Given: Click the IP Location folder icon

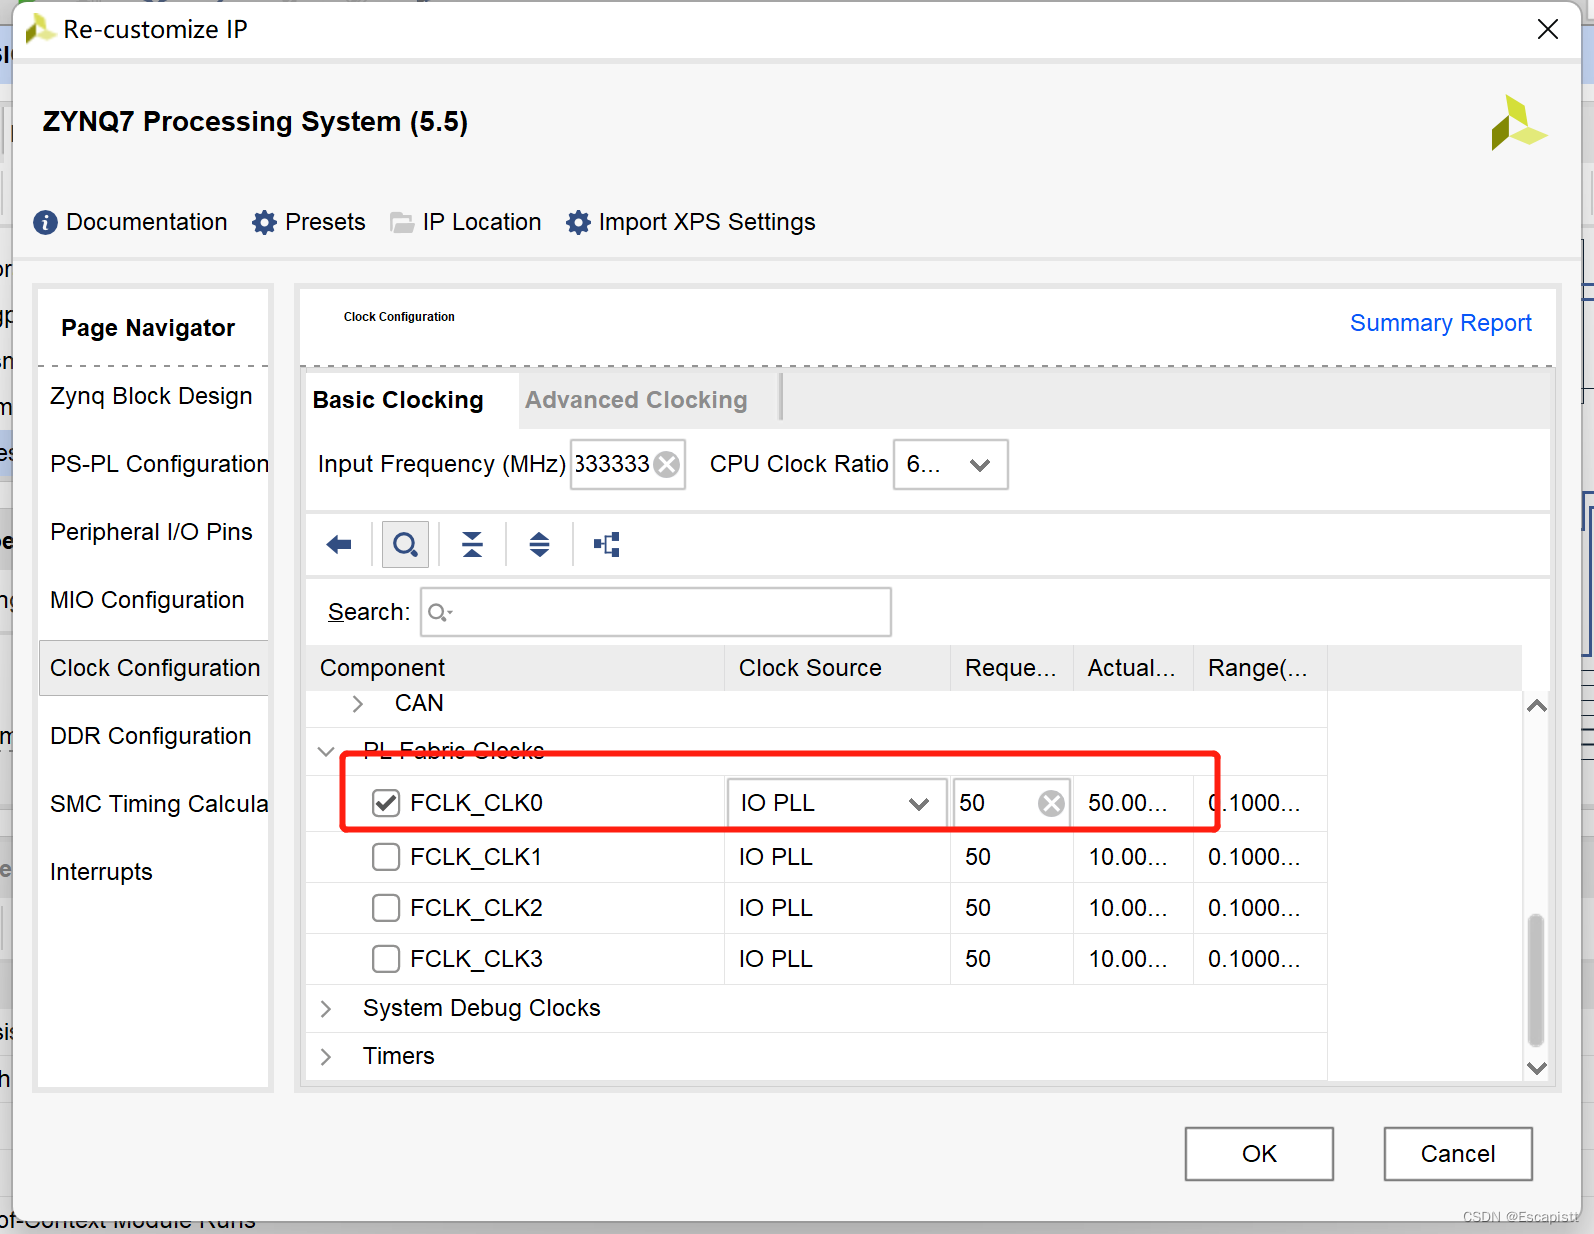Looking at the screenshot, I should [x=402, y=222].
